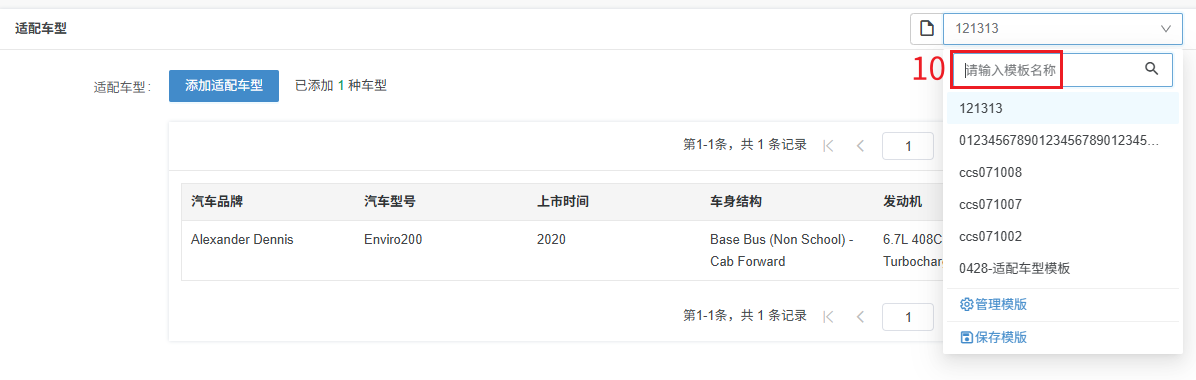
Task: Go to previous page in top pagination
Action: 860,146
